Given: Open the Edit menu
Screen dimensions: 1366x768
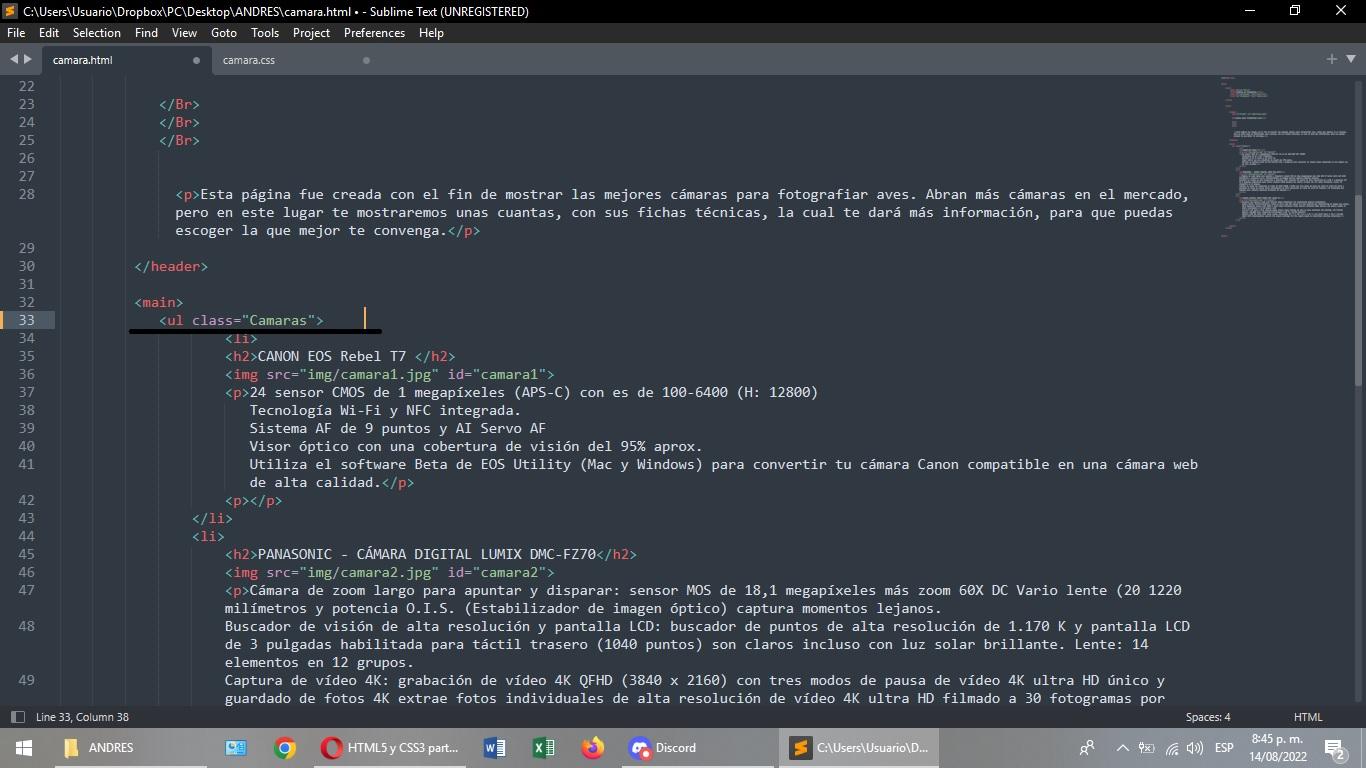Looking at the screenshot, I should coord(49,33).
